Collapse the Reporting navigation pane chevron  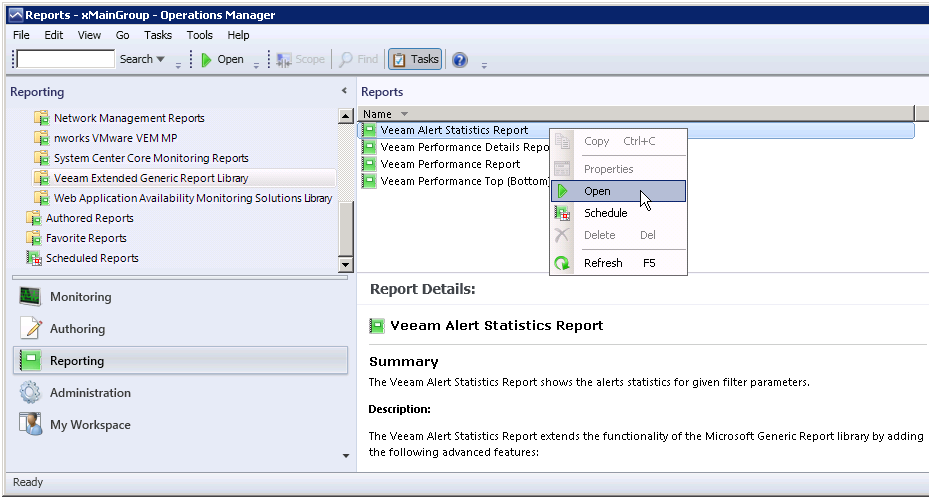click(x=344, y=91)
